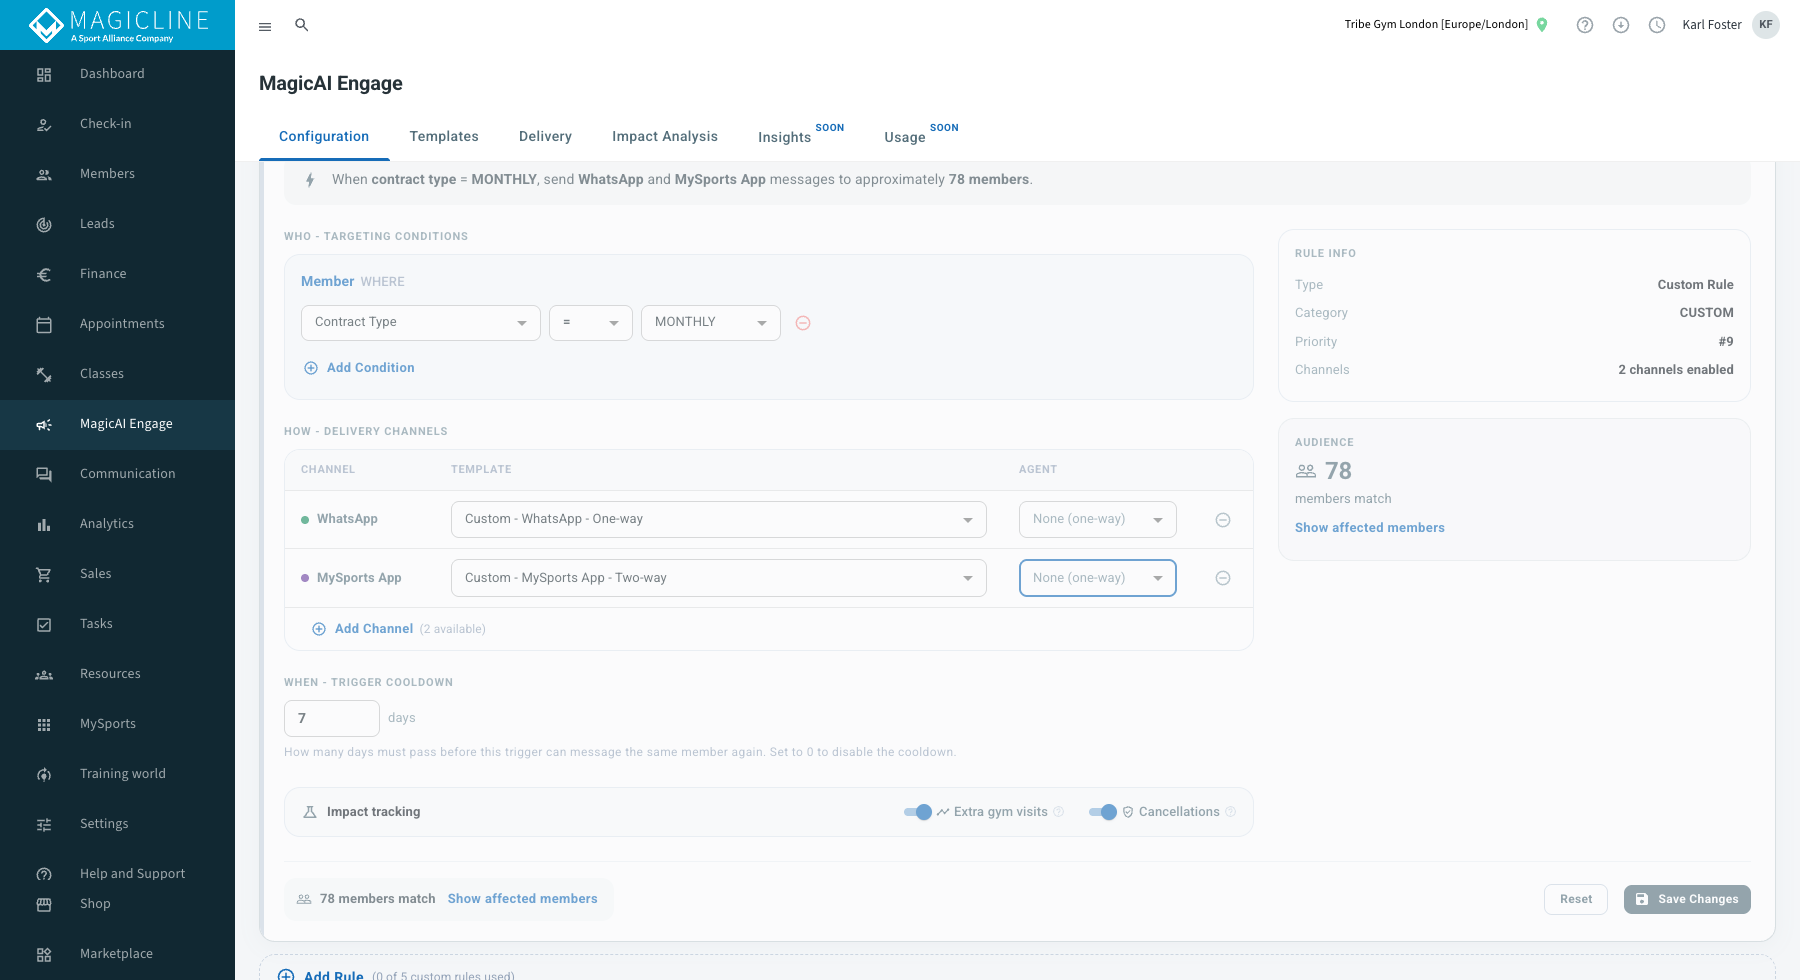Click the priority '#9' value
Viewport: 1800px width, 980px height.
coord(1726,342)
